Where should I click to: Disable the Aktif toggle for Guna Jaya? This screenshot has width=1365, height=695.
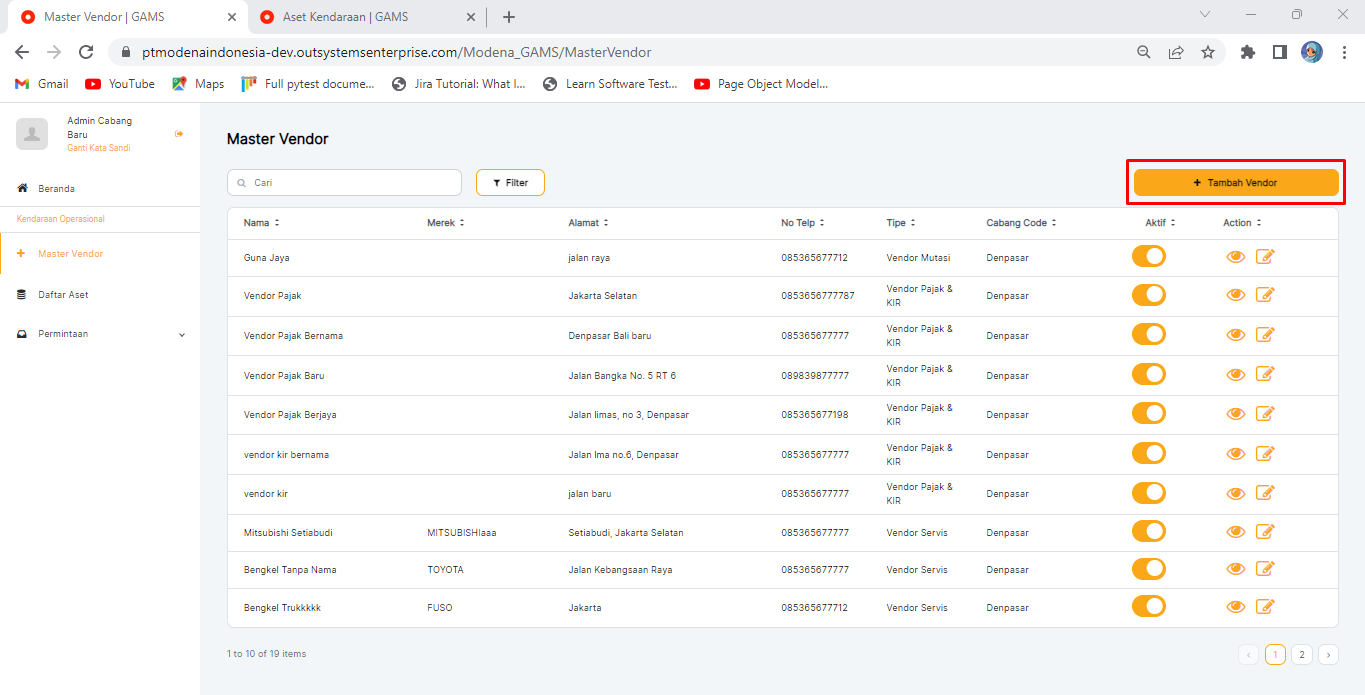[1149, 256]
